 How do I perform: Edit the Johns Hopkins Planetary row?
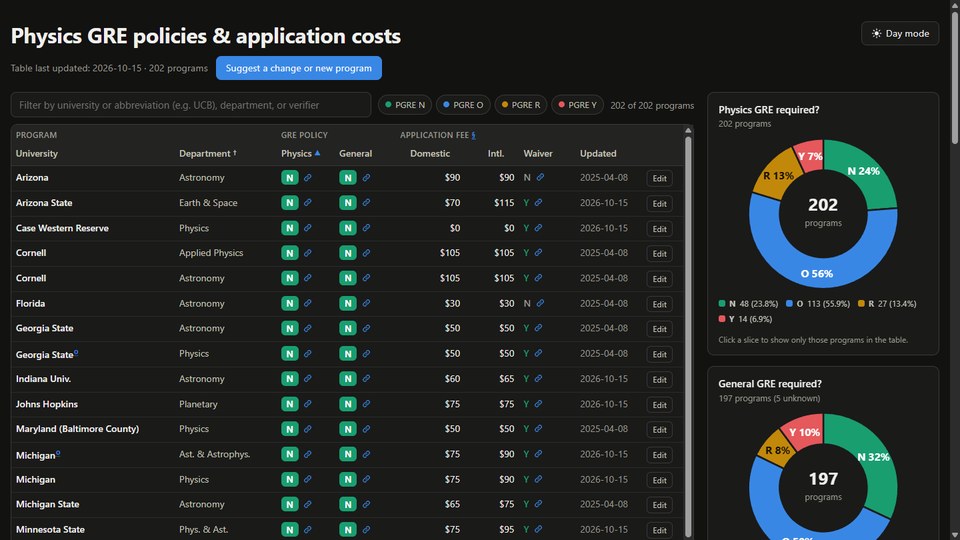click(659, 405)
